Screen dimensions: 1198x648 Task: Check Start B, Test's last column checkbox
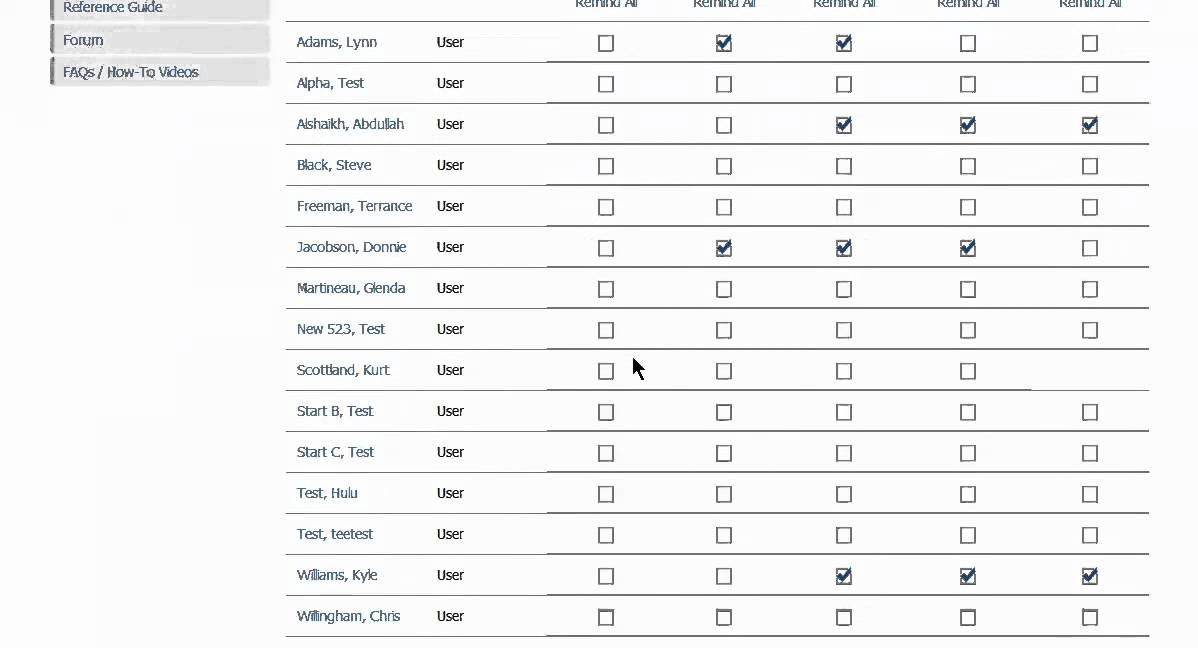1090,412
